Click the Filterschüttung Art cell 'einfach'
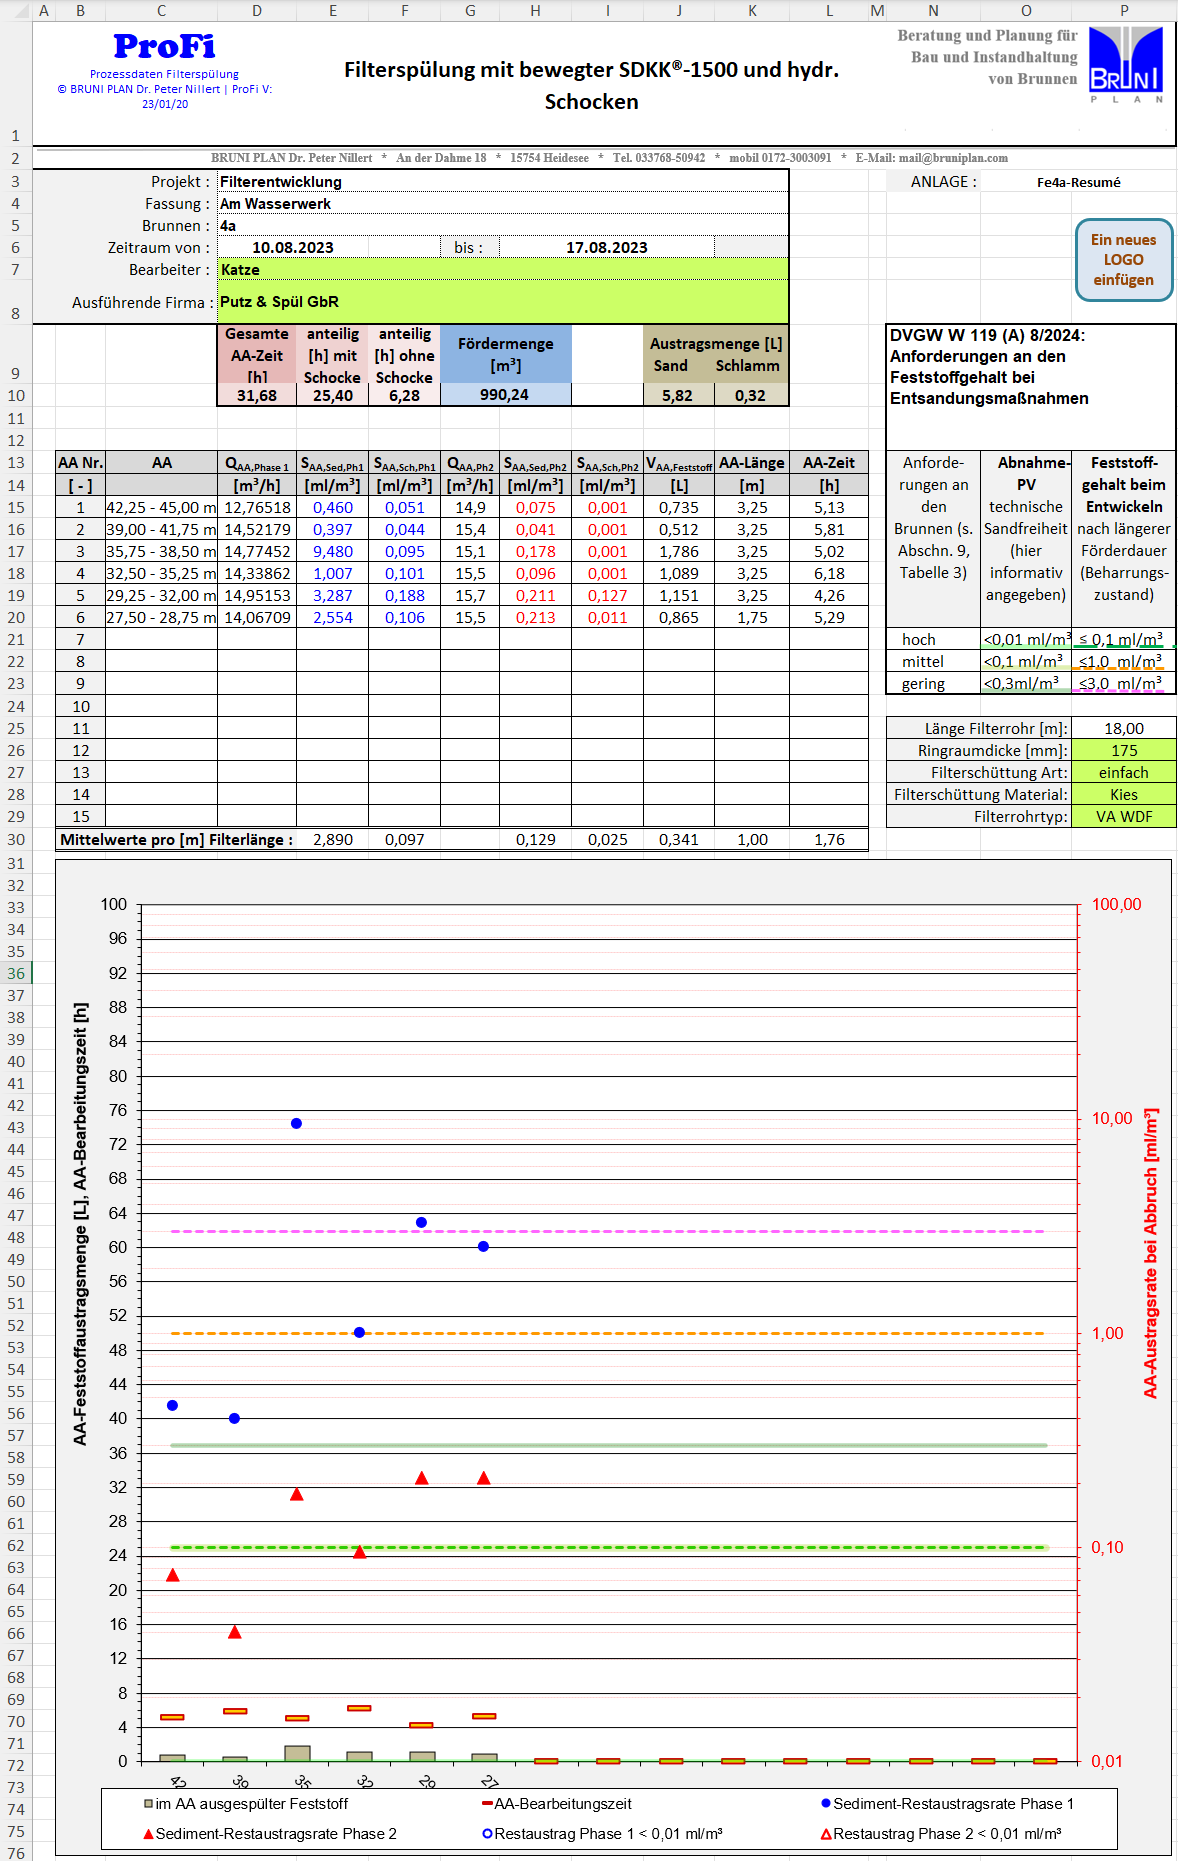The width and height of the screenshot is (1178, 1861). (x=1124, y=773)
